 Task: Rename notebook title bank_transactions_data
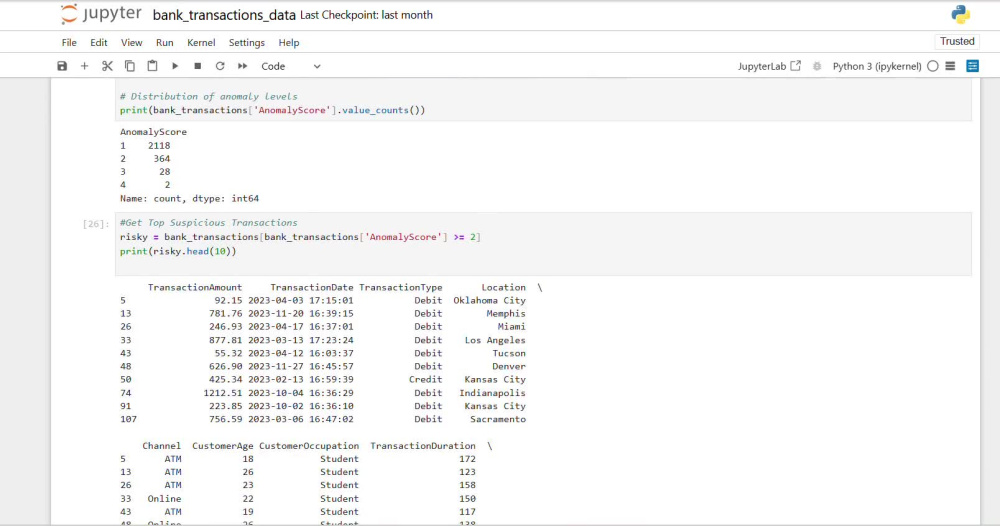point(224,15)
